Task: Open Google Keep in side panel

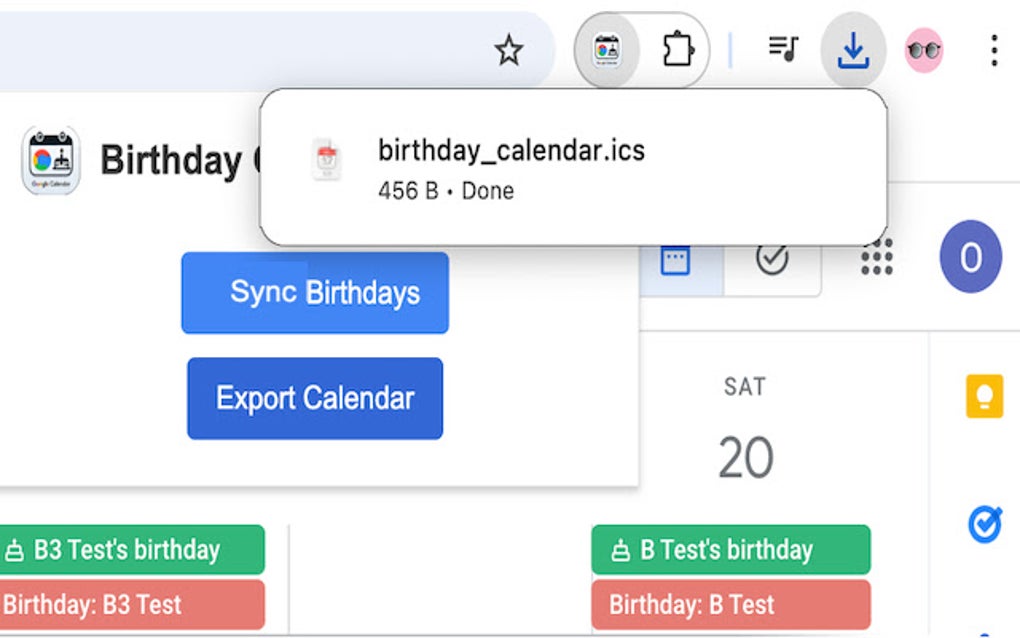Action: coord(984,396)
